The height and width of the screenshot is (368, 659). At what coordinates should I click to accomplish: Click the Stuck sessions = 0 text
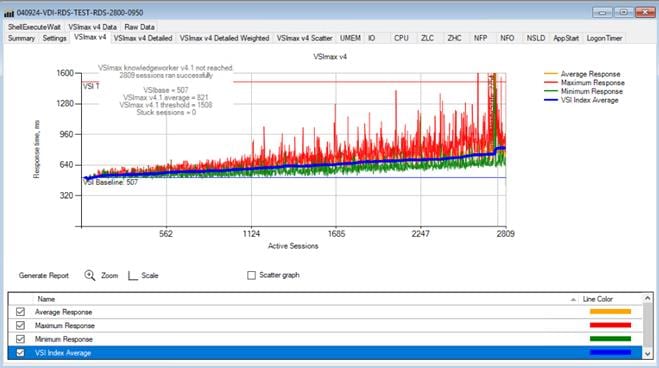click(x=166, y=113)
